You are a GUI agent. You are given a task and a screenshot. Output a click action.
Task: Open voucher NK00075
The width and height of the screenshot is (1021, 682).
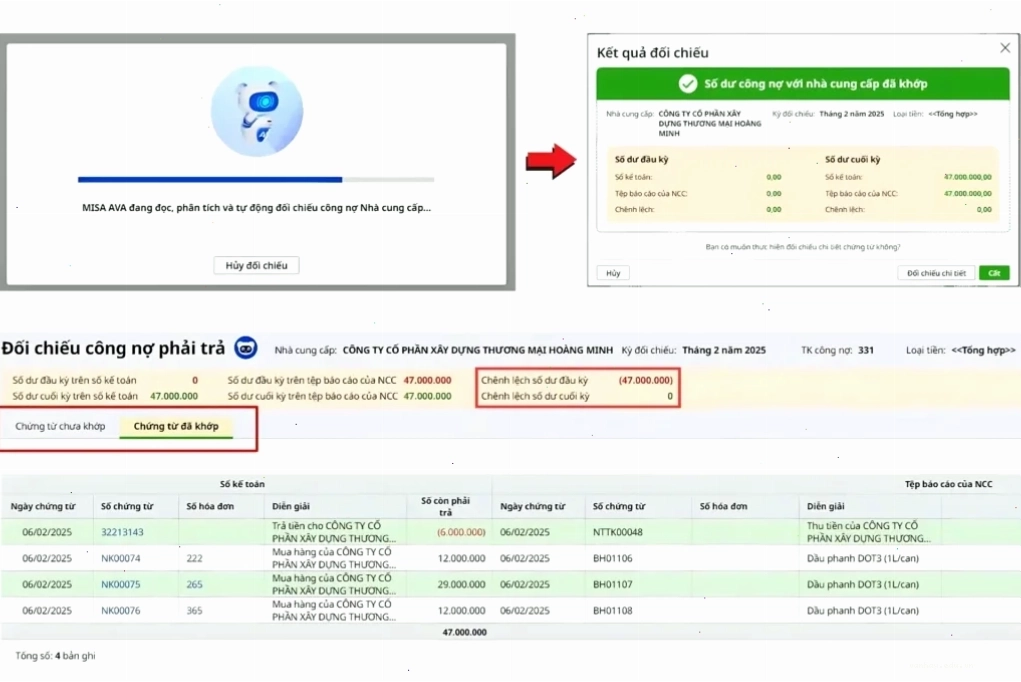point(120,584)
